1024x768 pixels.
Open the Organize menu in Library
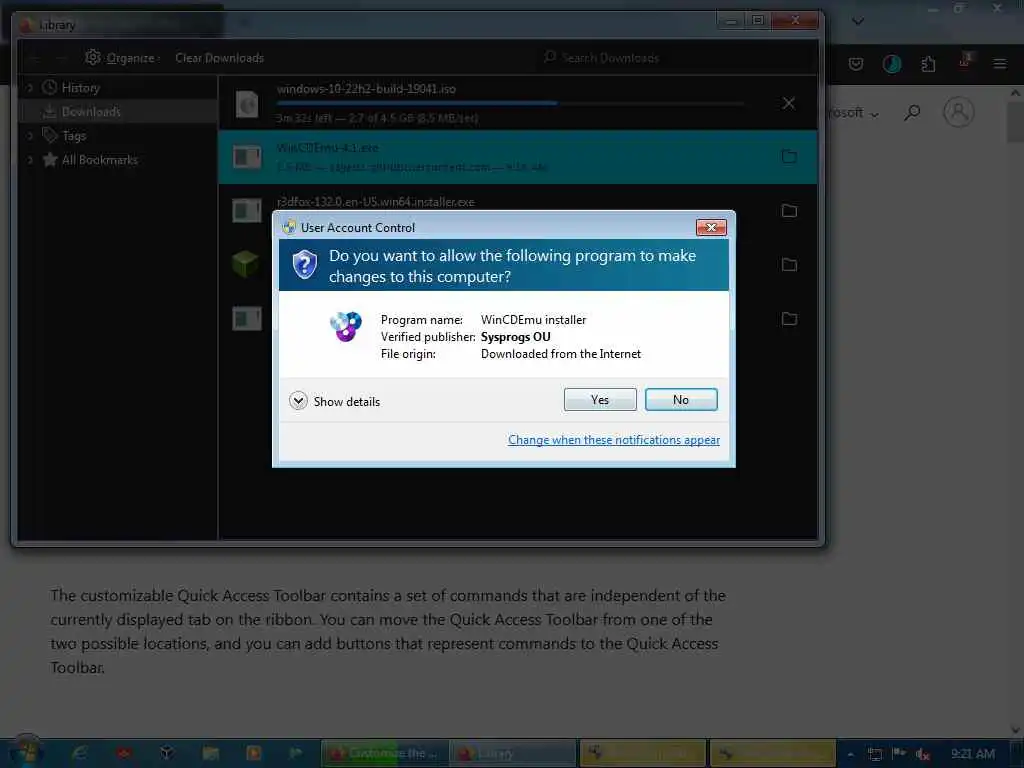(x=122, y=58)
